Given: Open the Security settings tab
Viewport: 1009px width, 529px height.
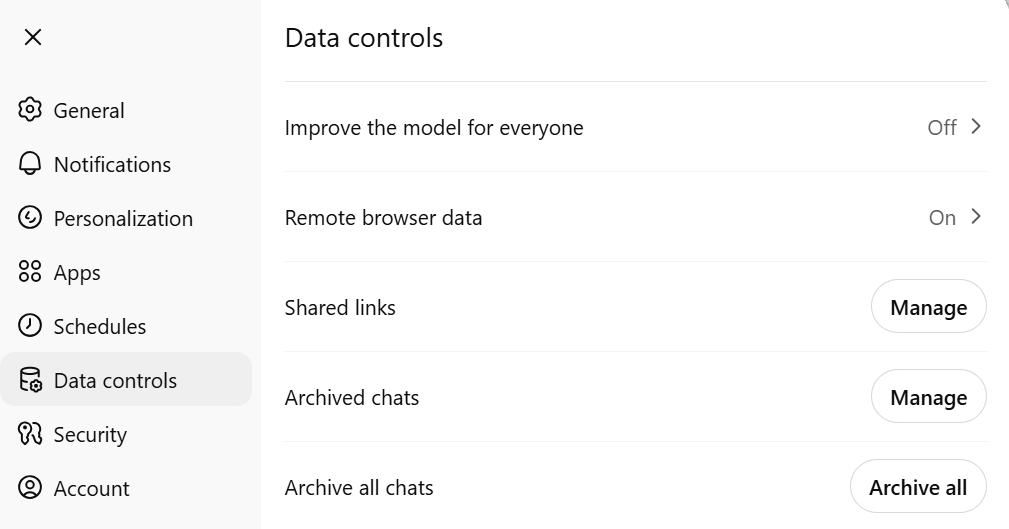Looking at the screenshot, I should (x=90, y=434).
